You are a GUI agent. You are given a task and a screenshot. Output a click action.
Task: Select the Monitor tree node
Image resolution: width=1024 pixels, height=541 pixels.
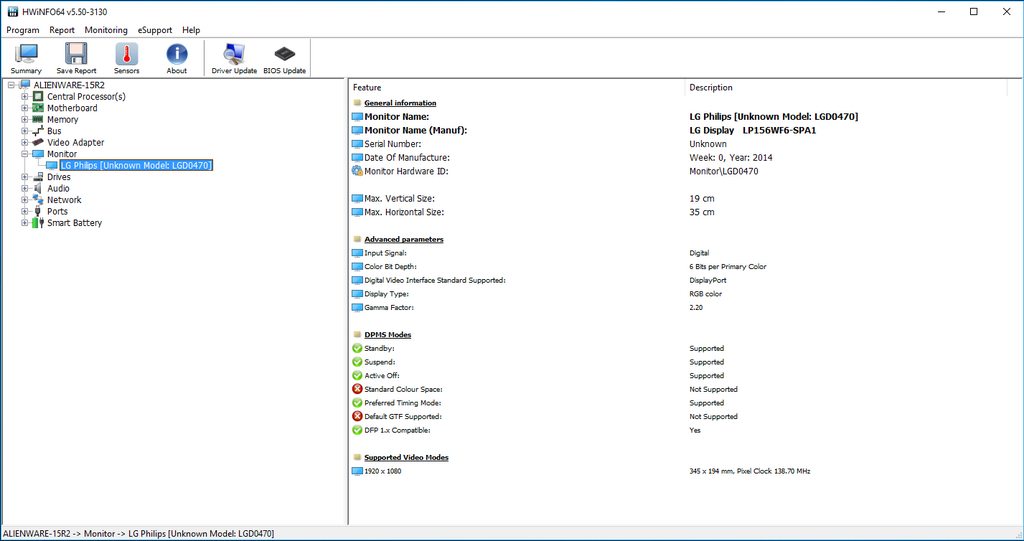point(62,154)
